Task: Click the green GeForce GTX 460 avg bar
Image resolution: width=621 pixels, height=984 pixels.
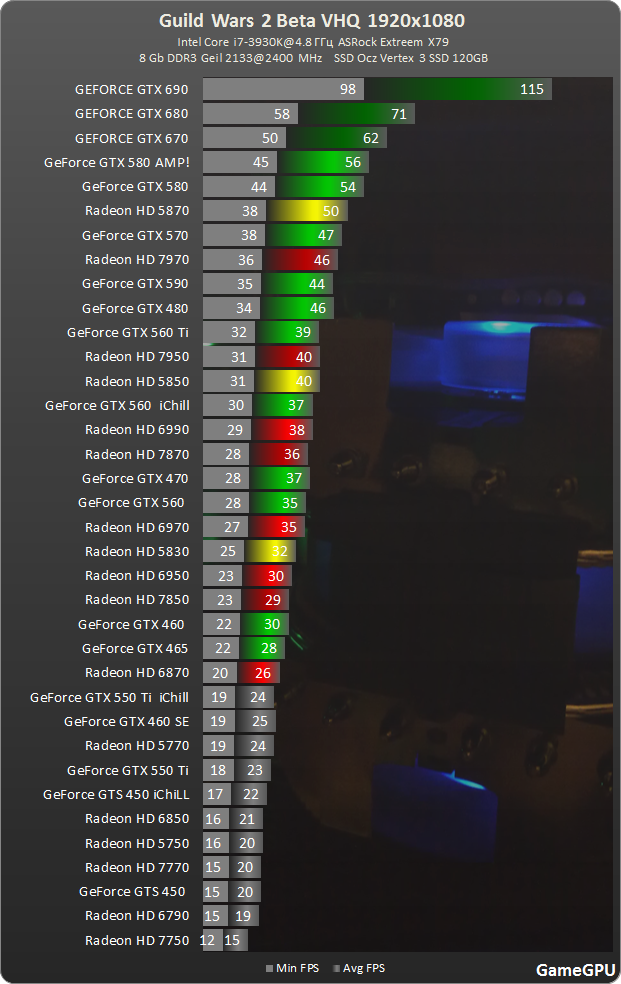Action: coord(265,624)
